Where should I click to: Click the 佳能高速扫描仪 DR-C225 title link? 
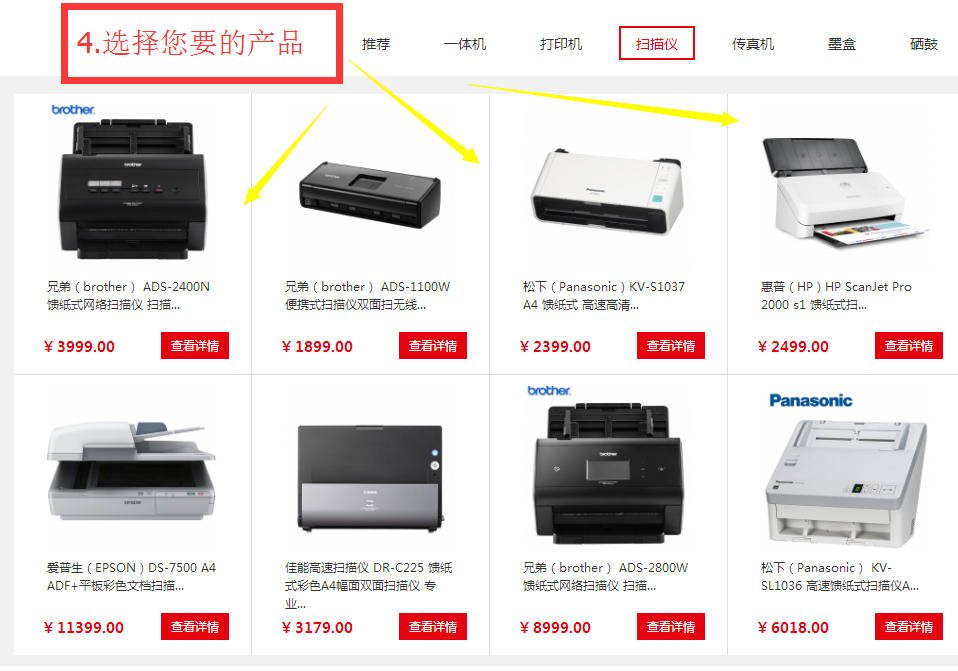tap(368, 585)
